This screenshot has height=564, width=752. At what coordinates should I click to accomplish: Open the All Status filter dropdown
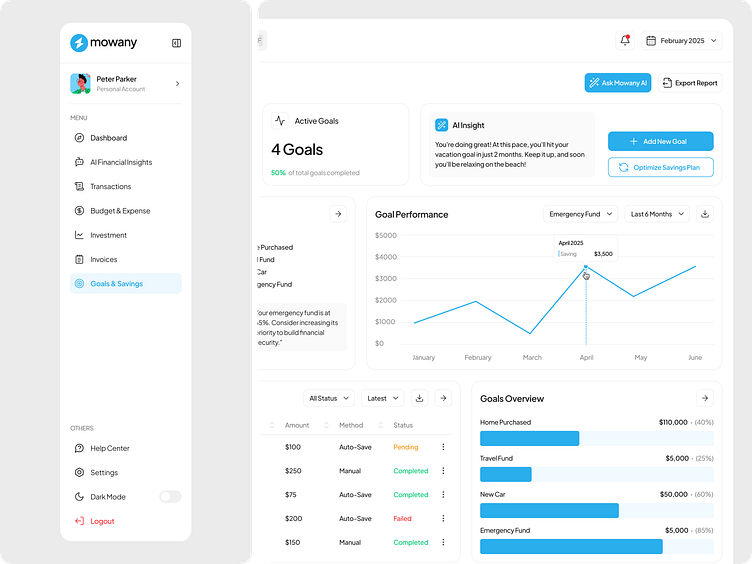coord(328,398)
